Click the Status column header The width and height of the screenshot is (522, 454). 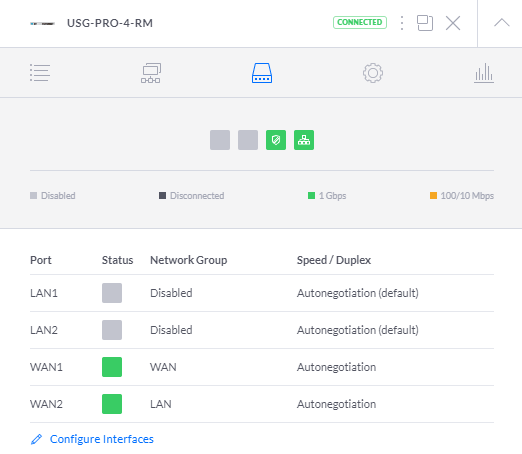pyautogui.click(x=117, y=260)
